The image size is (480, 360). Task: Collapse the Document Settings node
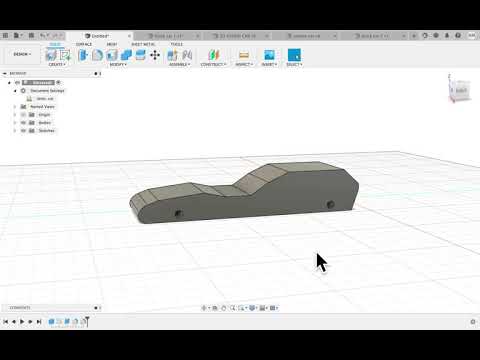[15, 91]
